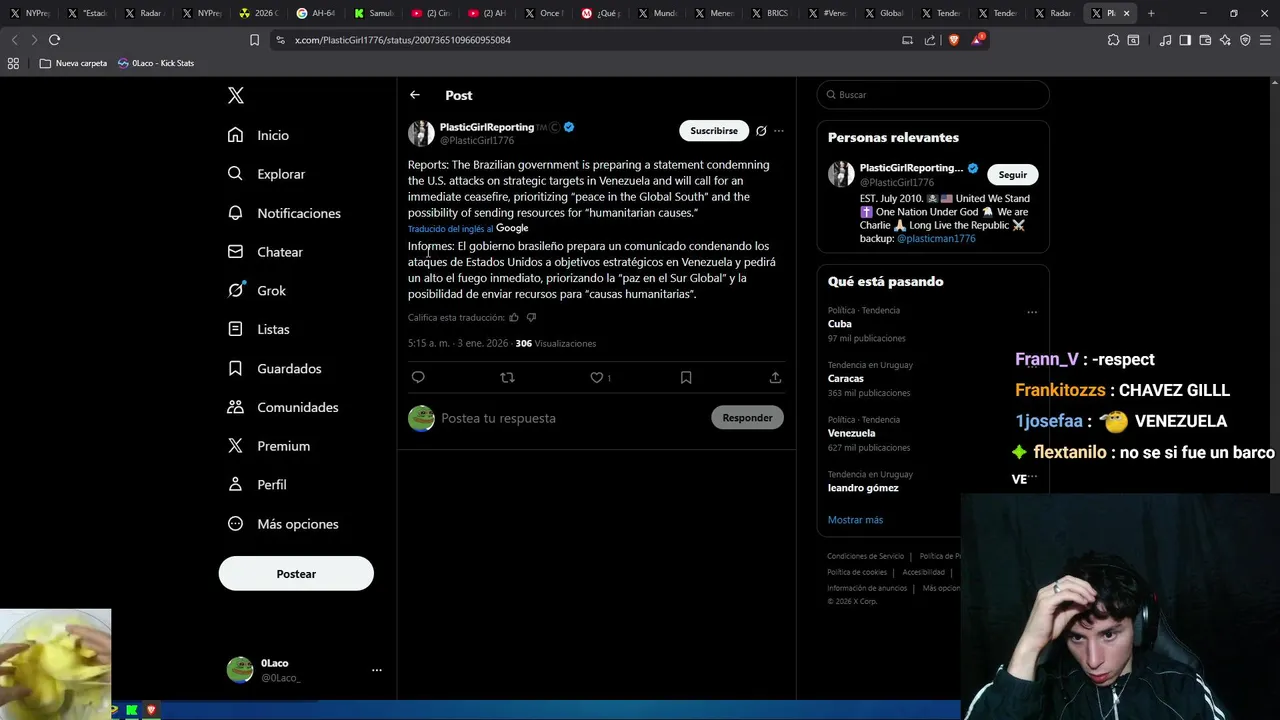
Task: Bookmark the post
Action: tap(686, 377)
